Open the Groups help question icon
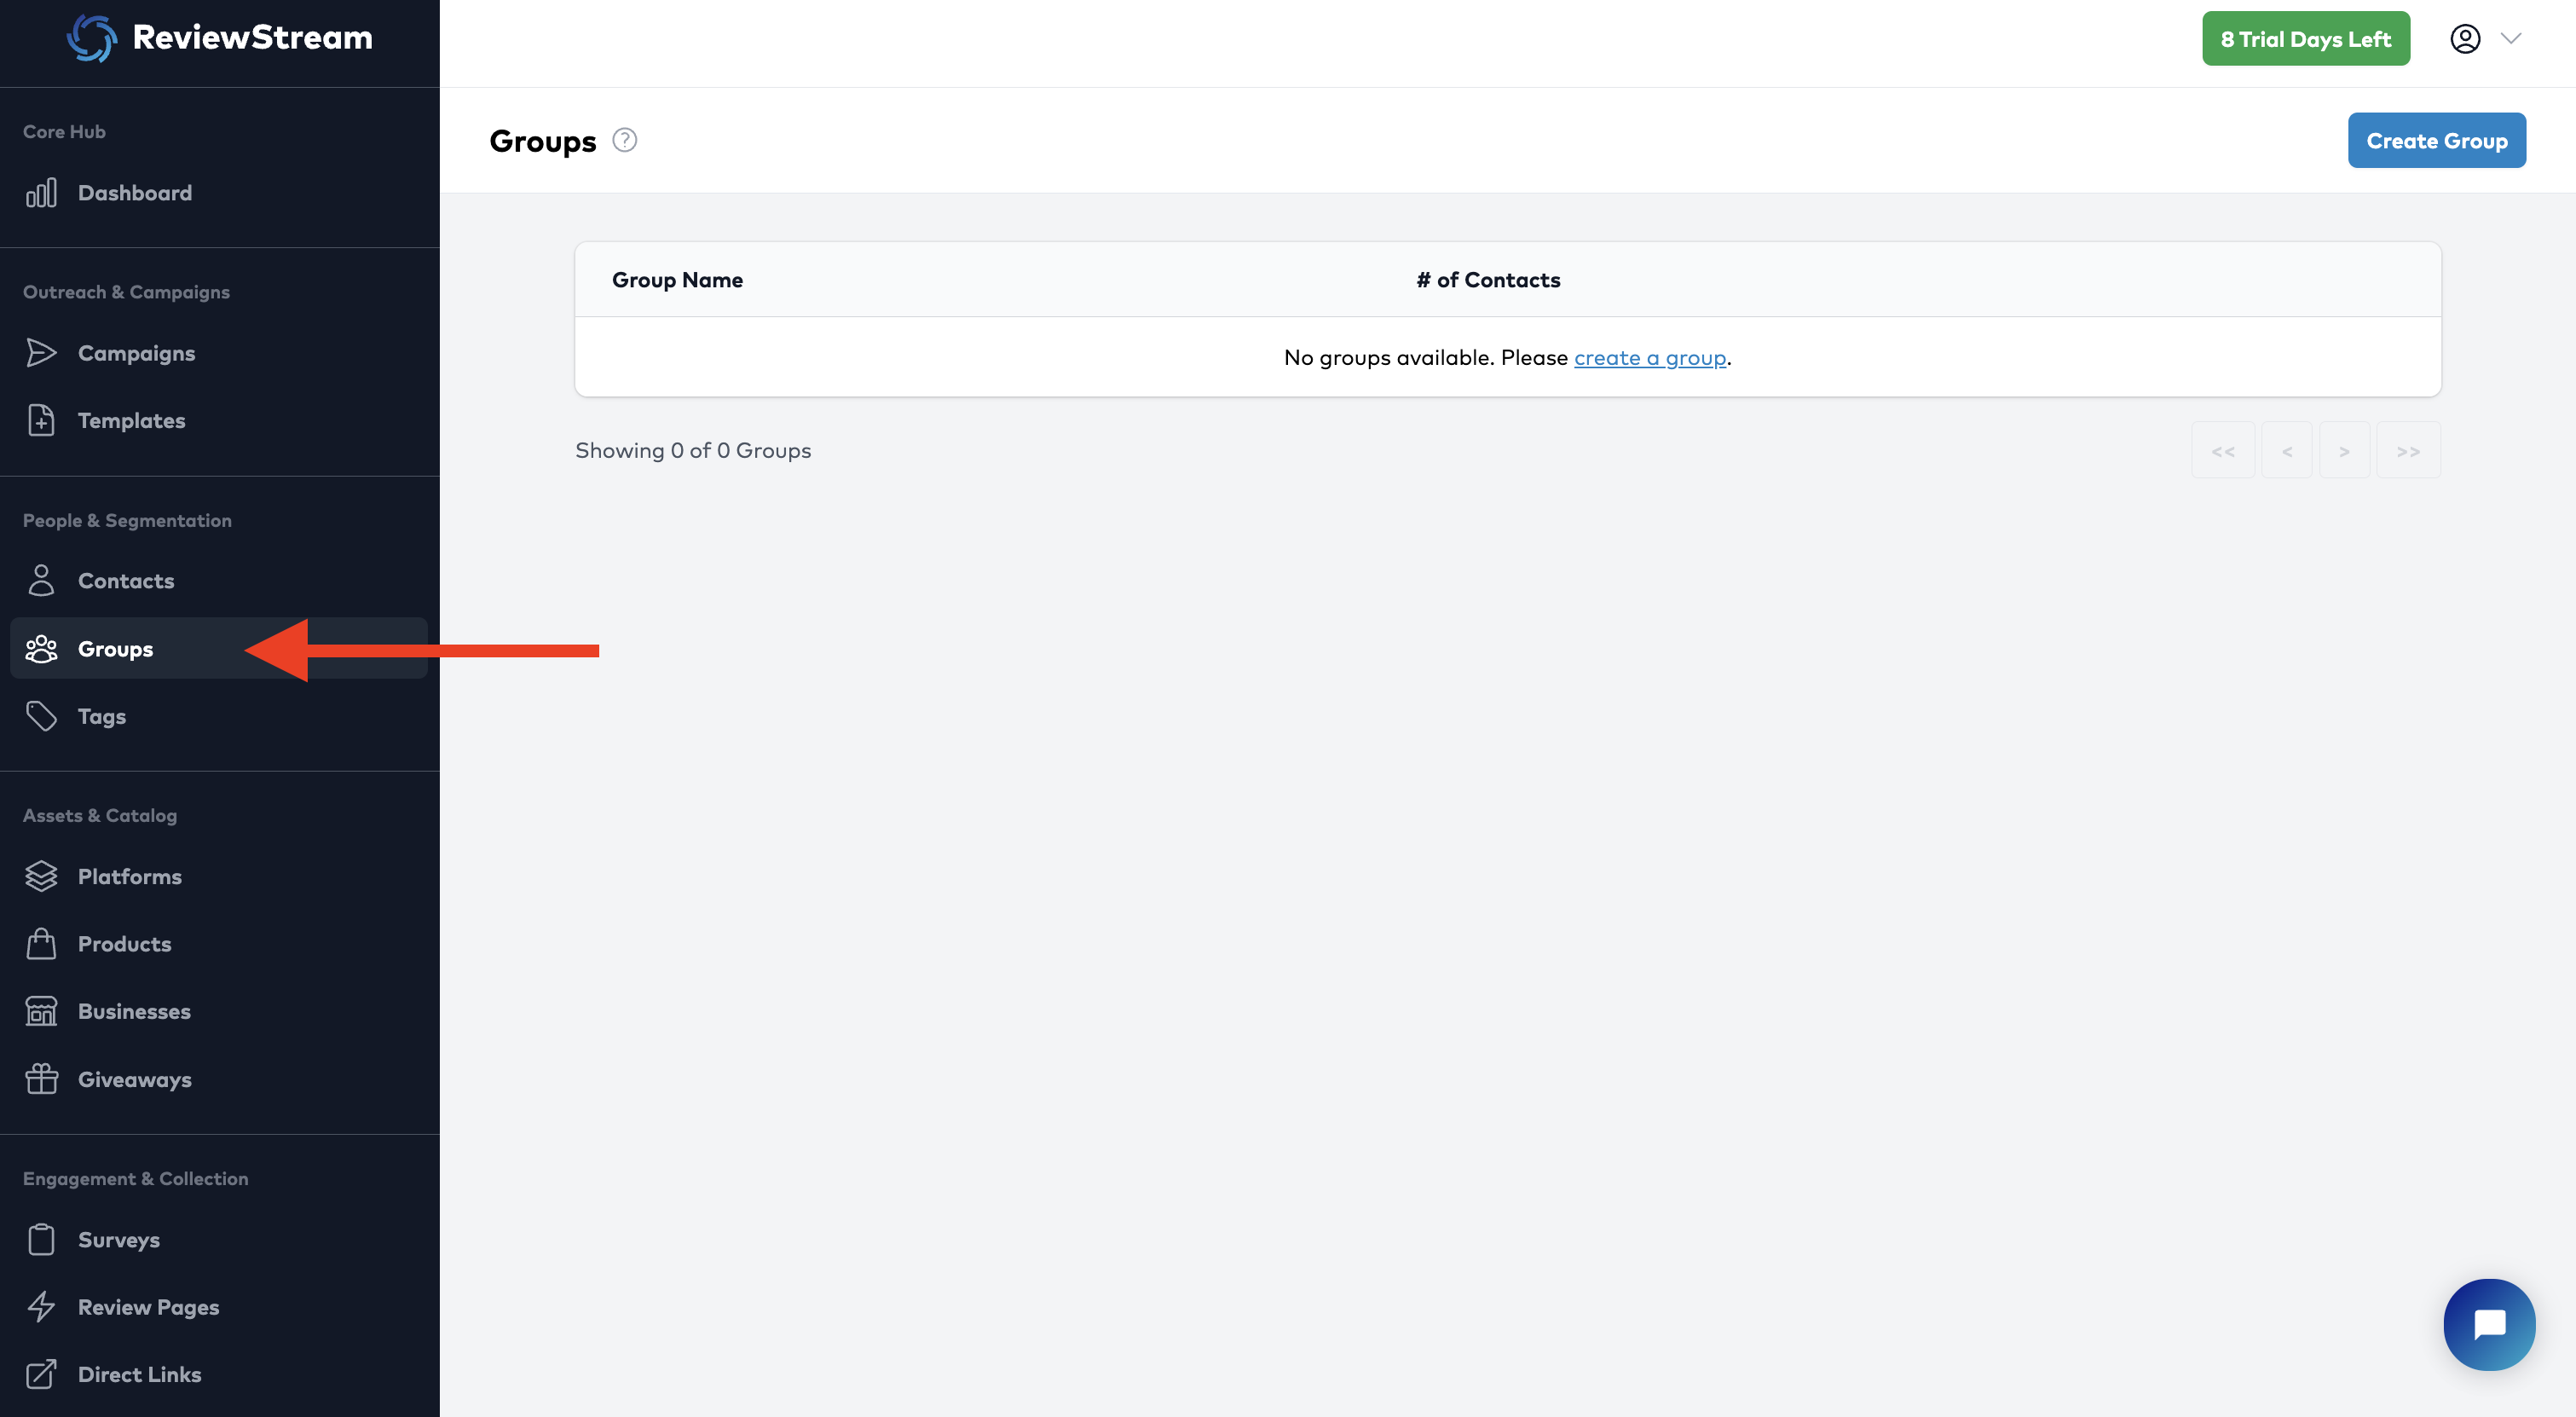Viewport: 2576px width, 1417px height. tap(624, 140)
